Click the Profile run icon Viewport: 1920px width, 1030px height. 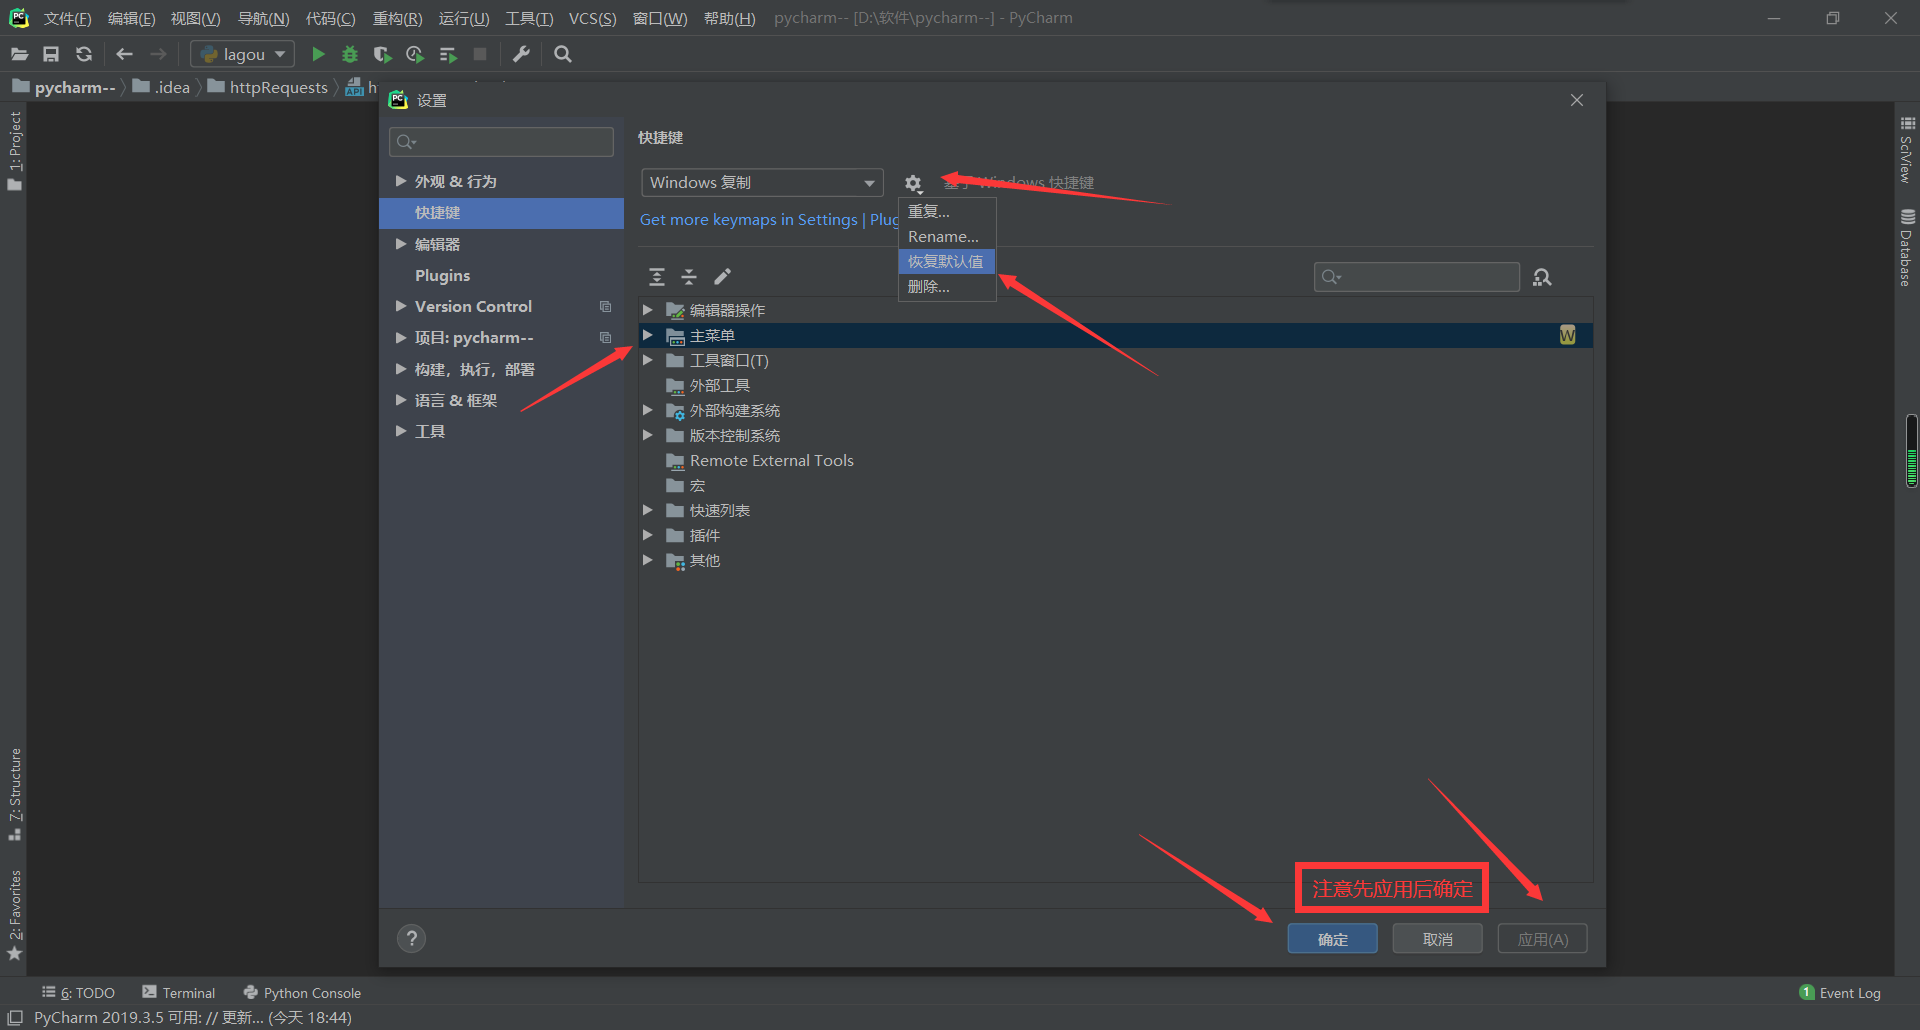pos(414,54)
